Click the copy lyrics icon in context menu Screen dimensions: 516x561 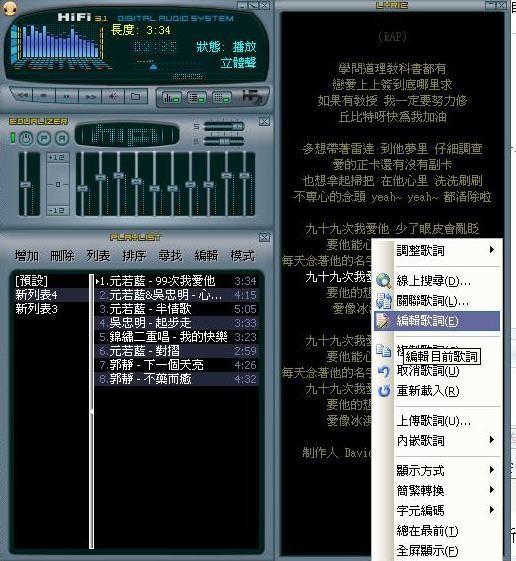(x=384, y=351)
